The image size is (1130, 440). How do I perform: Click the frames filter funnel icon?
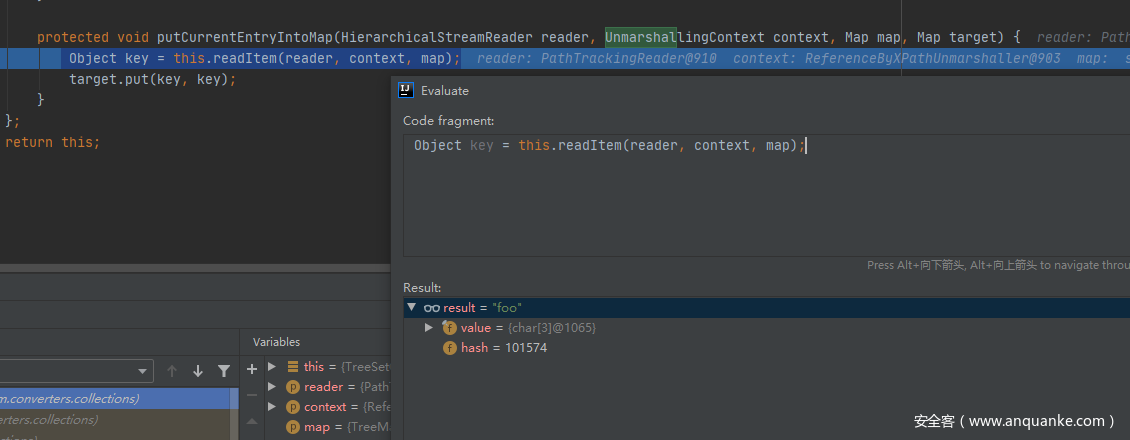click(224, 371)
